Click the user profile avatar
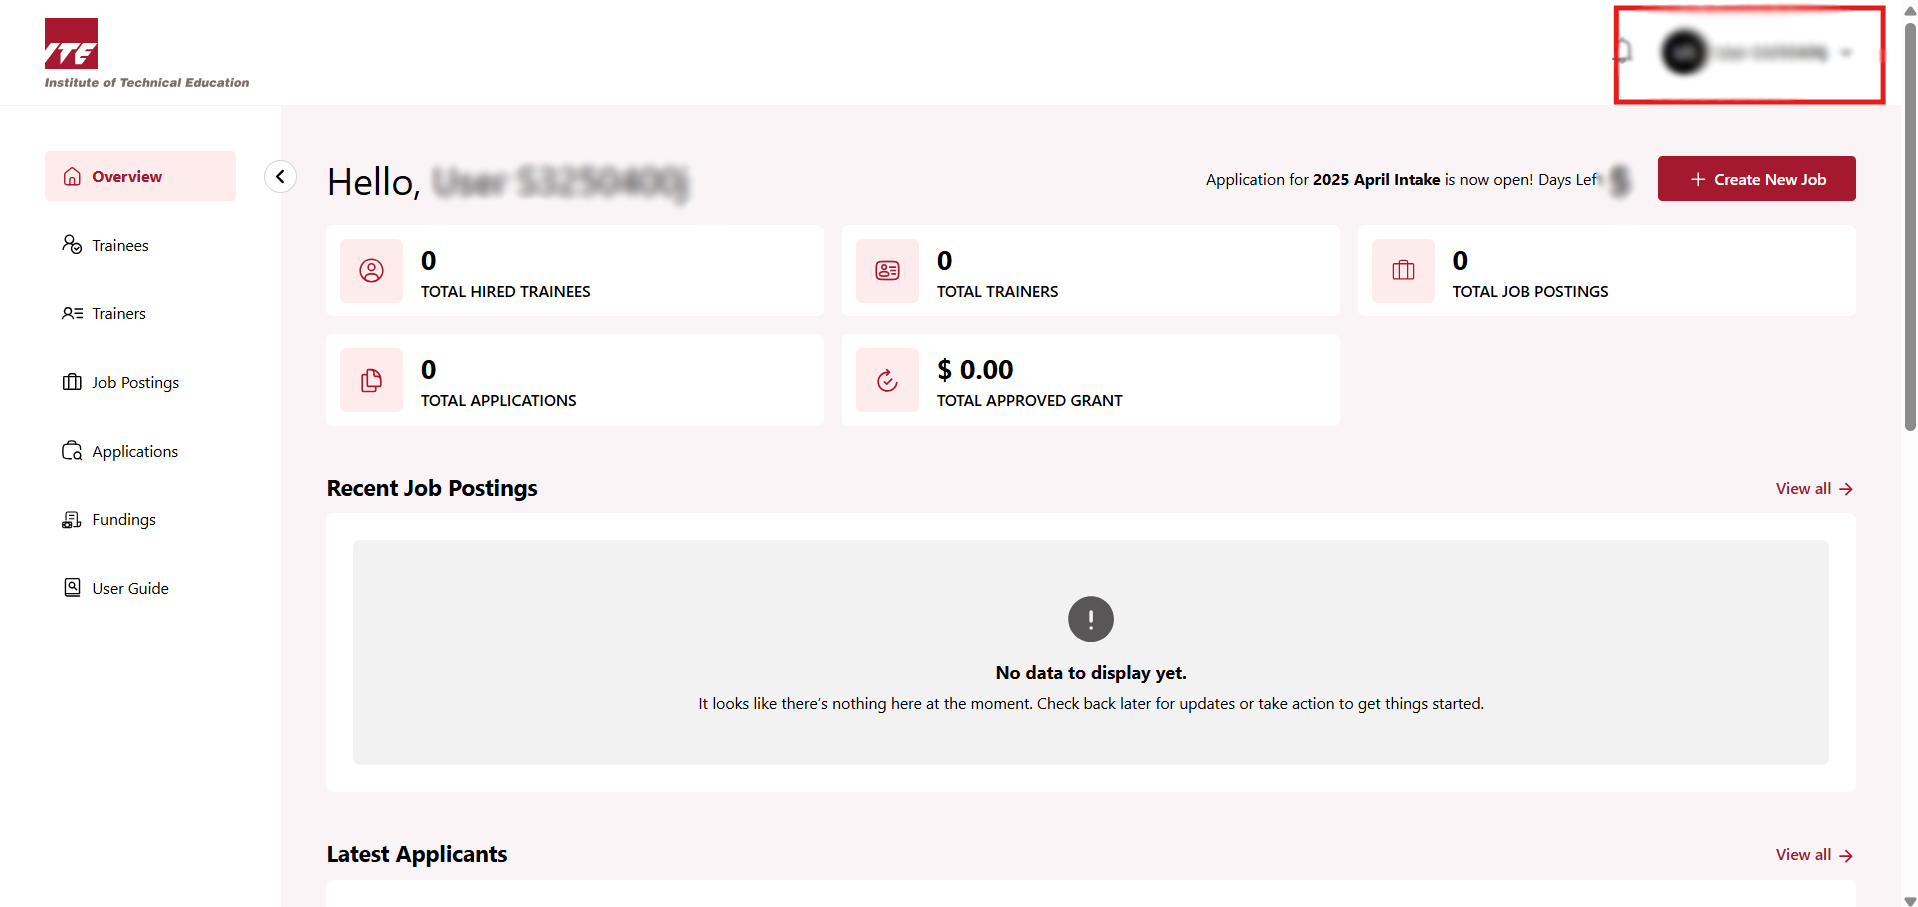The image size is (1918, 907). click(1684, 52)
